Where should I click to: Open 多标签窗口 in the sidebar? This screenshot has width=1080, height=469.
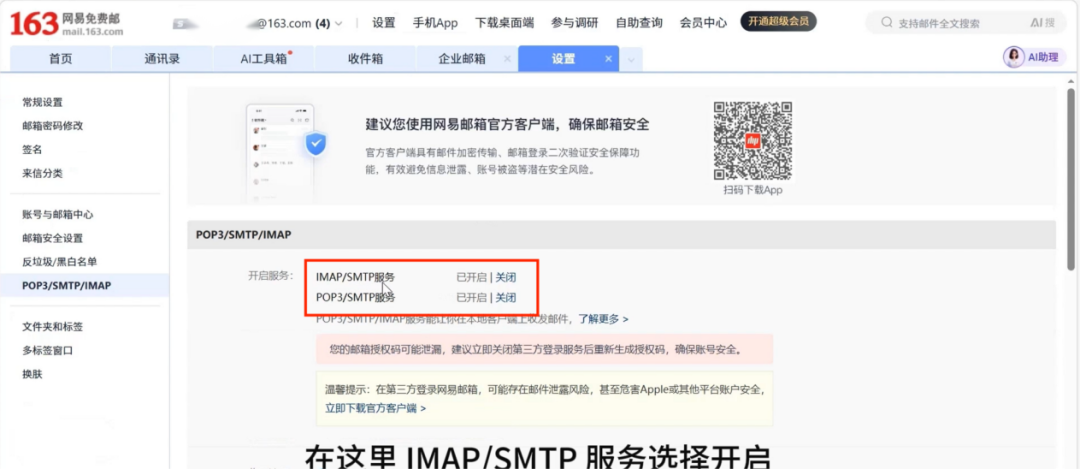pyautogui.click(x=48, y=350)
